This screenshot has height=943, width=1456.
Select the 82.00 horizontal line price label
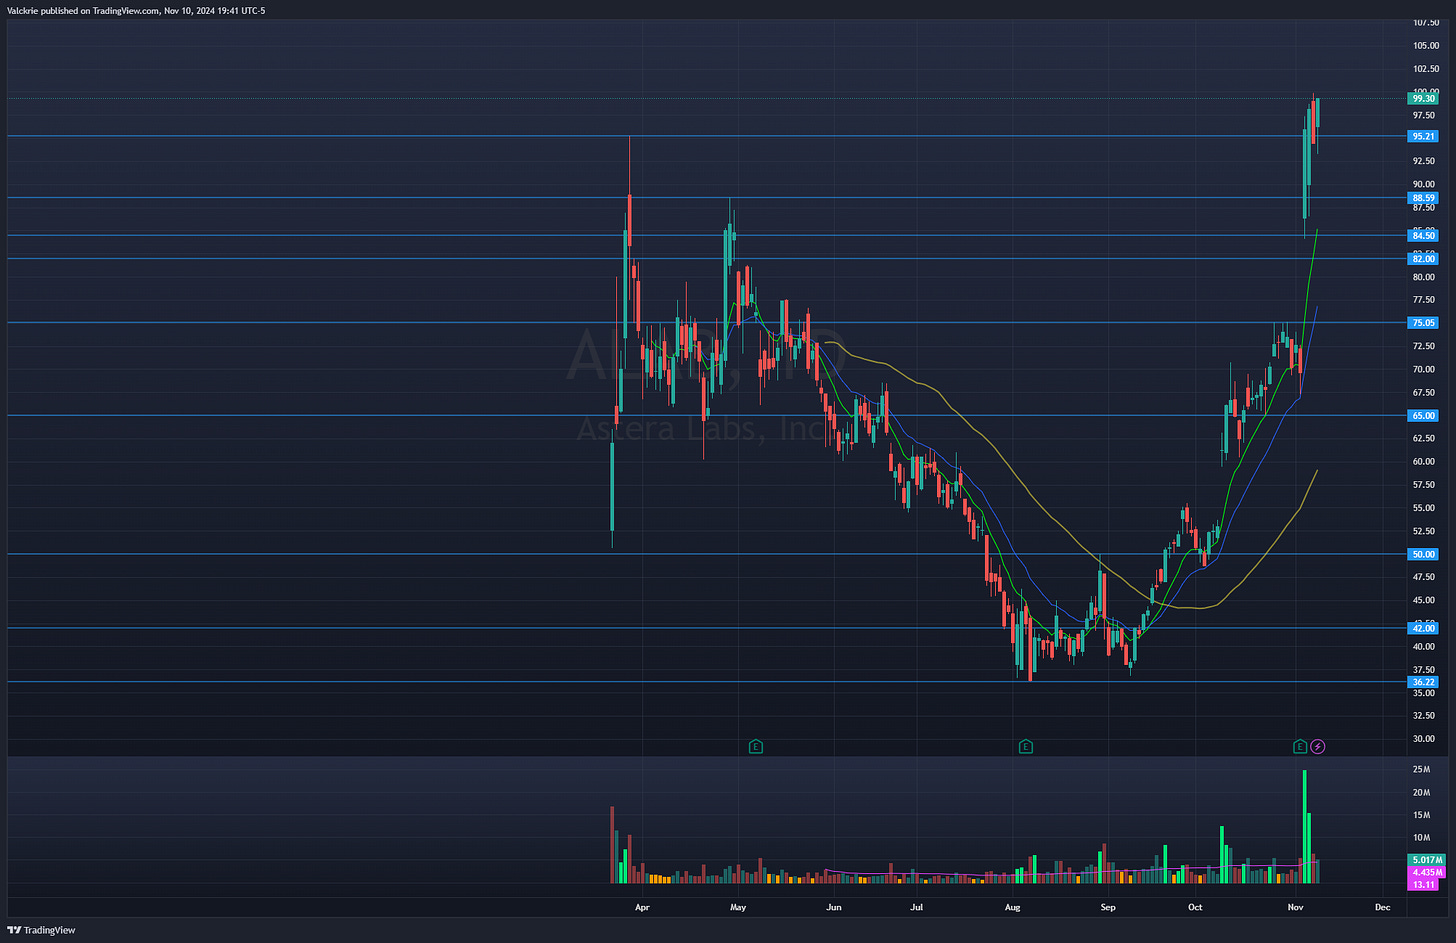coord(1422,259)
